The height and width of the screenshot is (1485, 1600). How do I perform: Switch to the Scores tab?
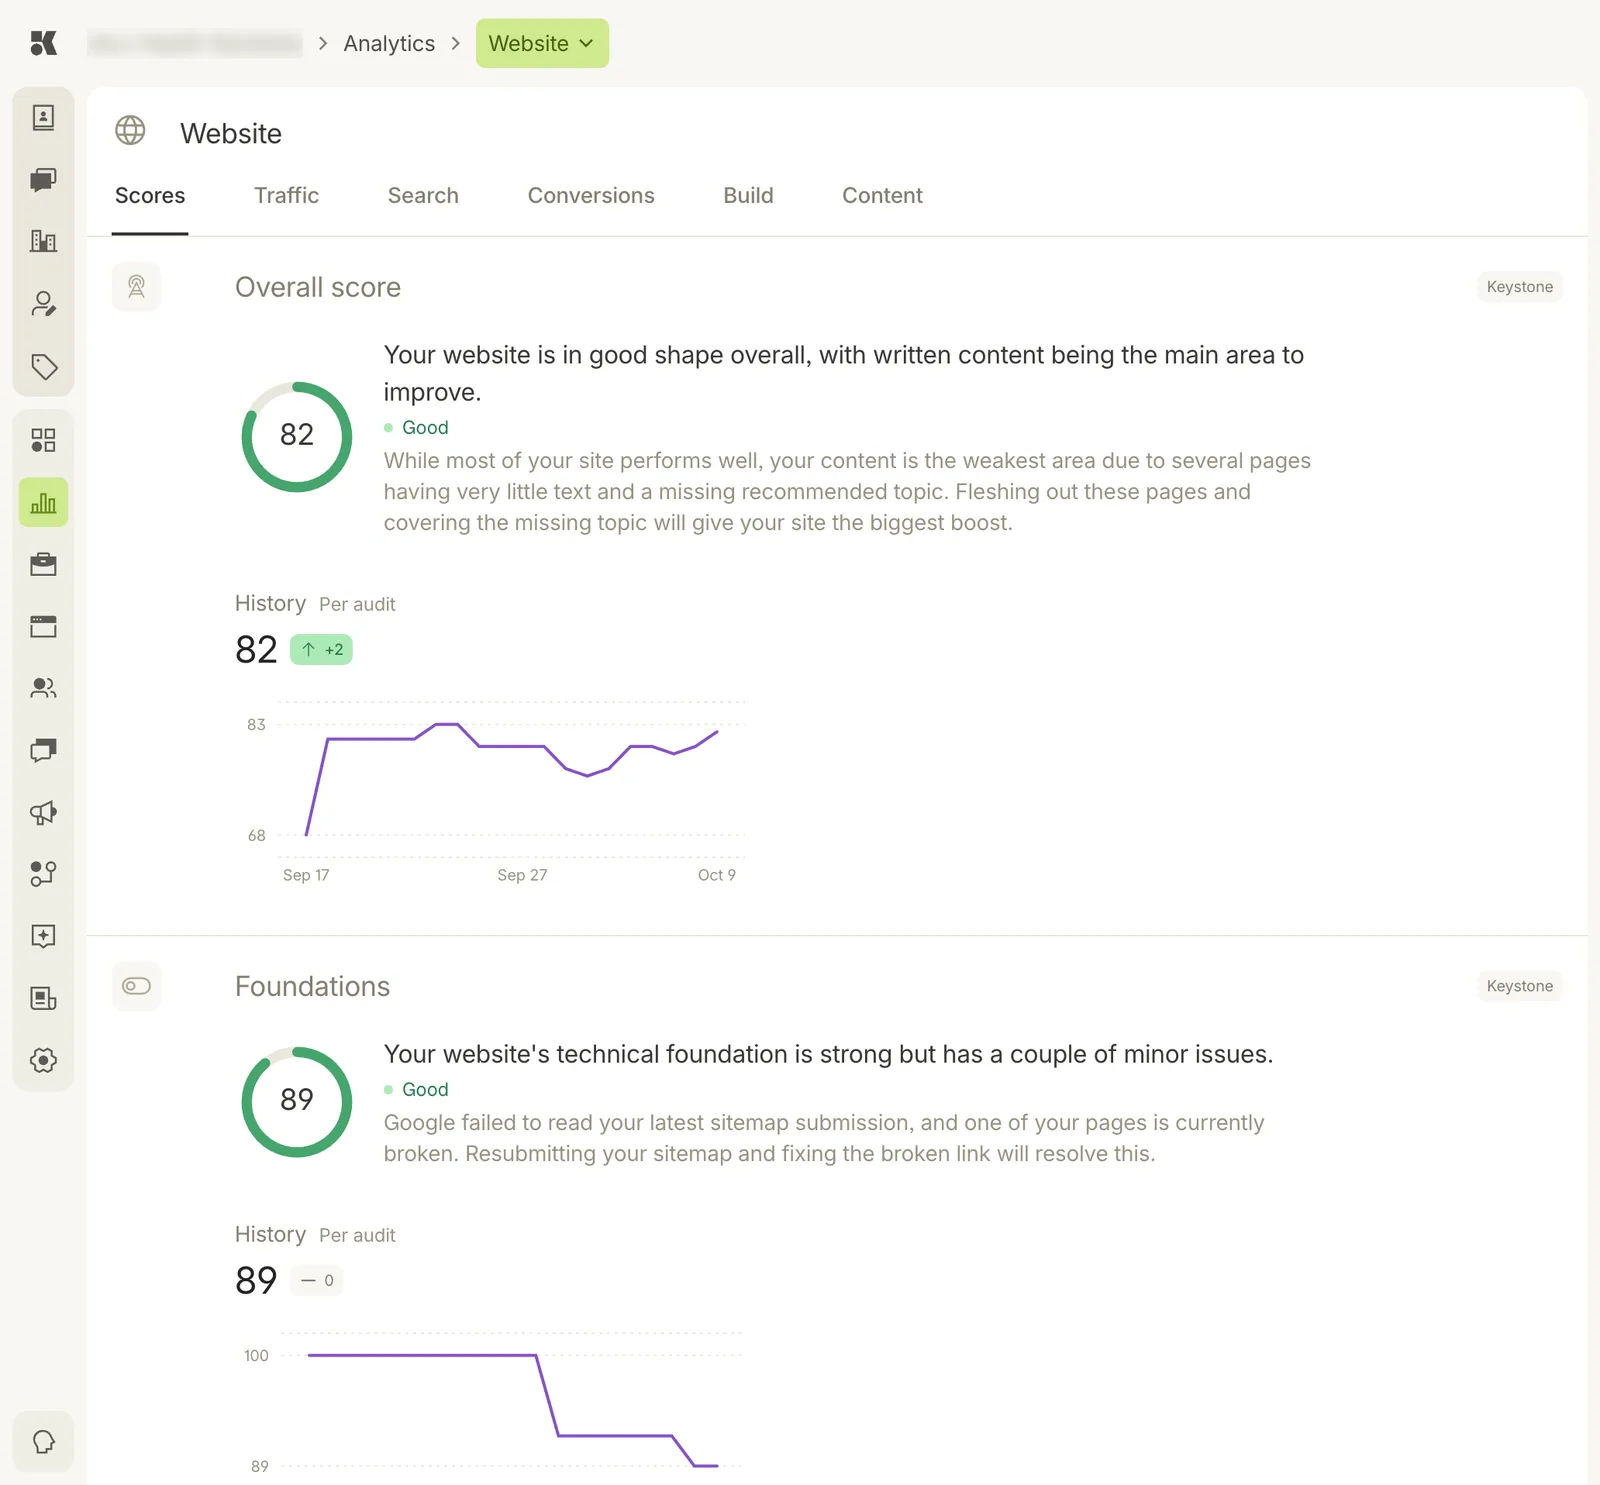150,196
